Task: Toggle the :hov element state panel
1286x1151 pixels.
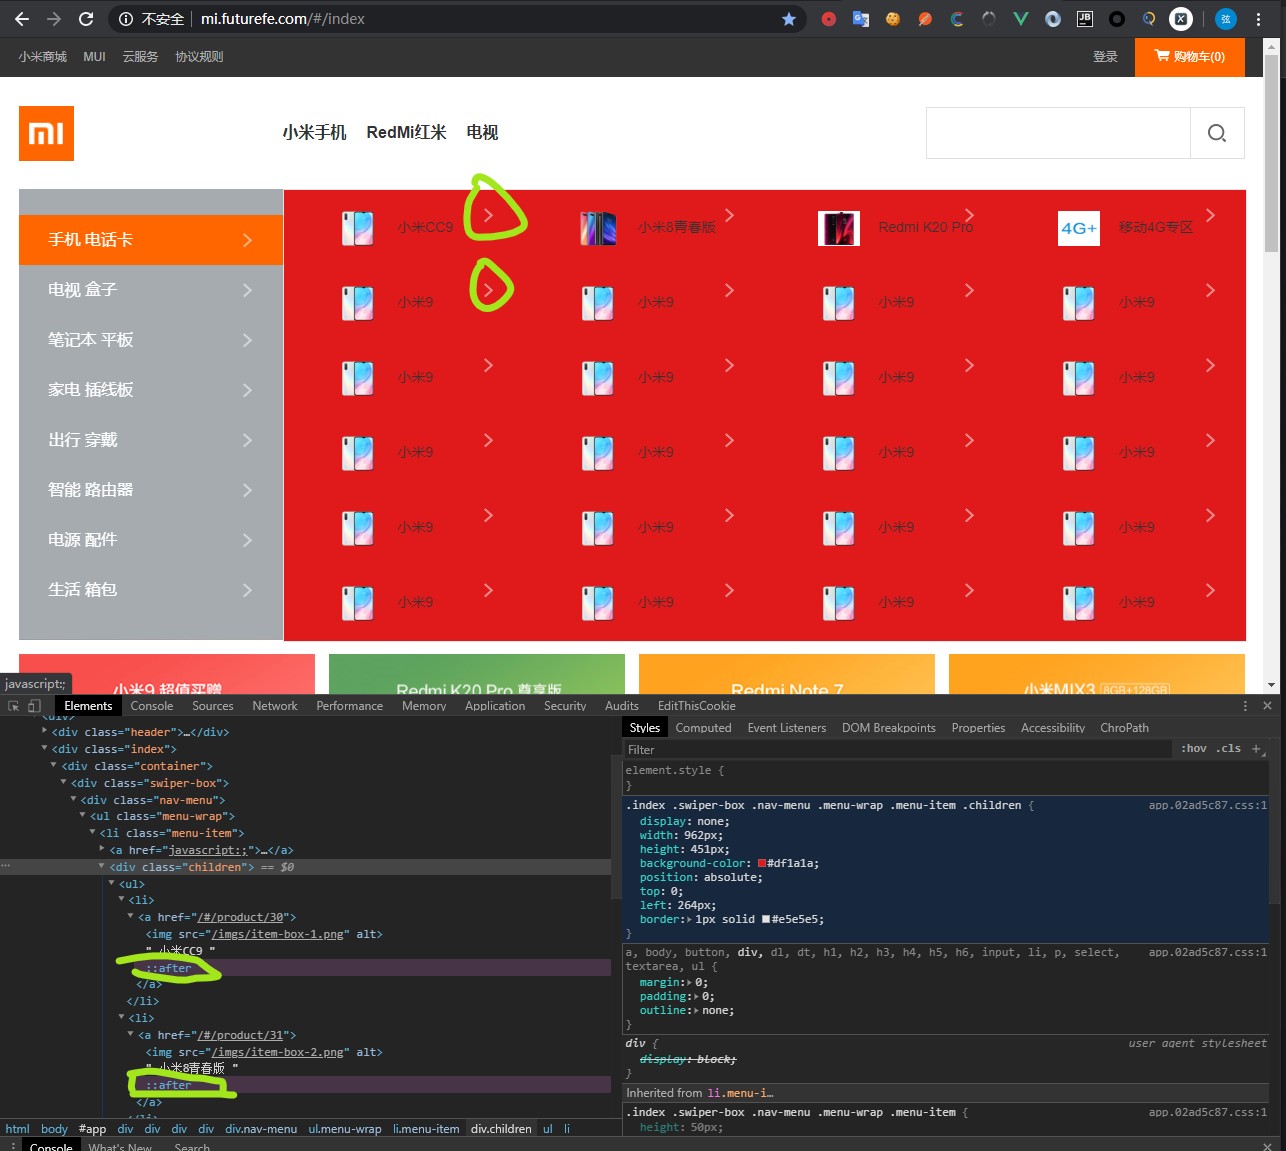Action: click(x=1194, y=749)
